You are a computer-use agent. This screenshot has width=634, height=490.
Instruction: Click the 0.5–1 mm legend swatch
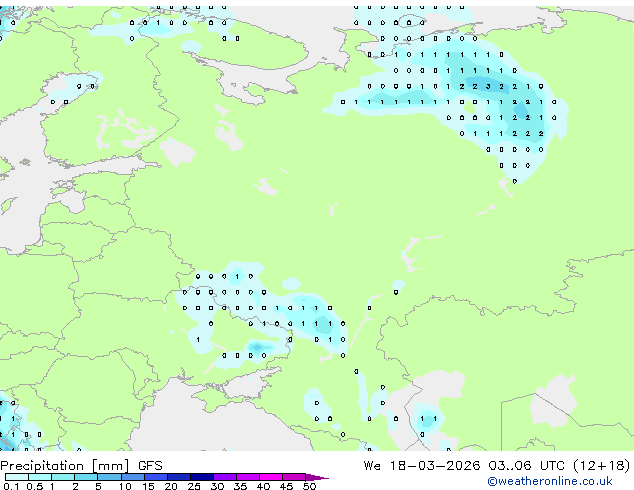40,477
